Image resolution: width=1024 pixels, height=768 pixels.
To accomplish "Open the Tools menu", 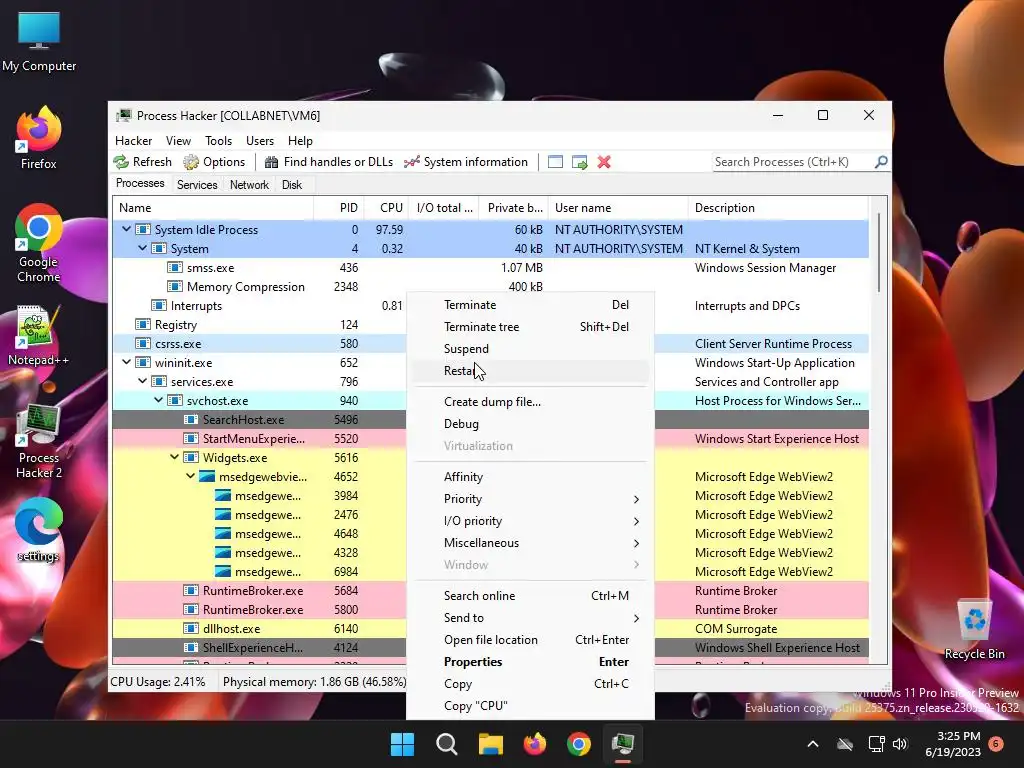I will pyautogui.click(x=218, y=140).
